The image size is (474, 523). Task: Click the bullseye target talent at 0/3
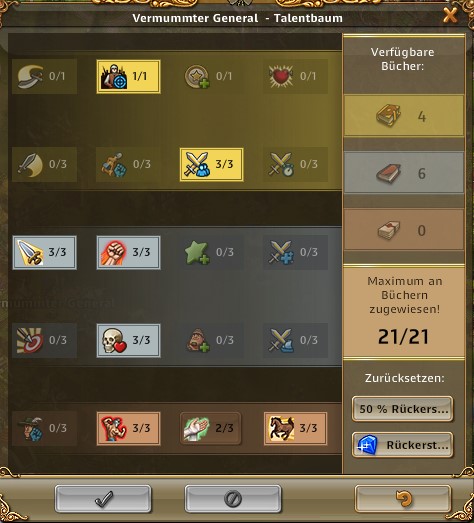(x=44, y=341)
